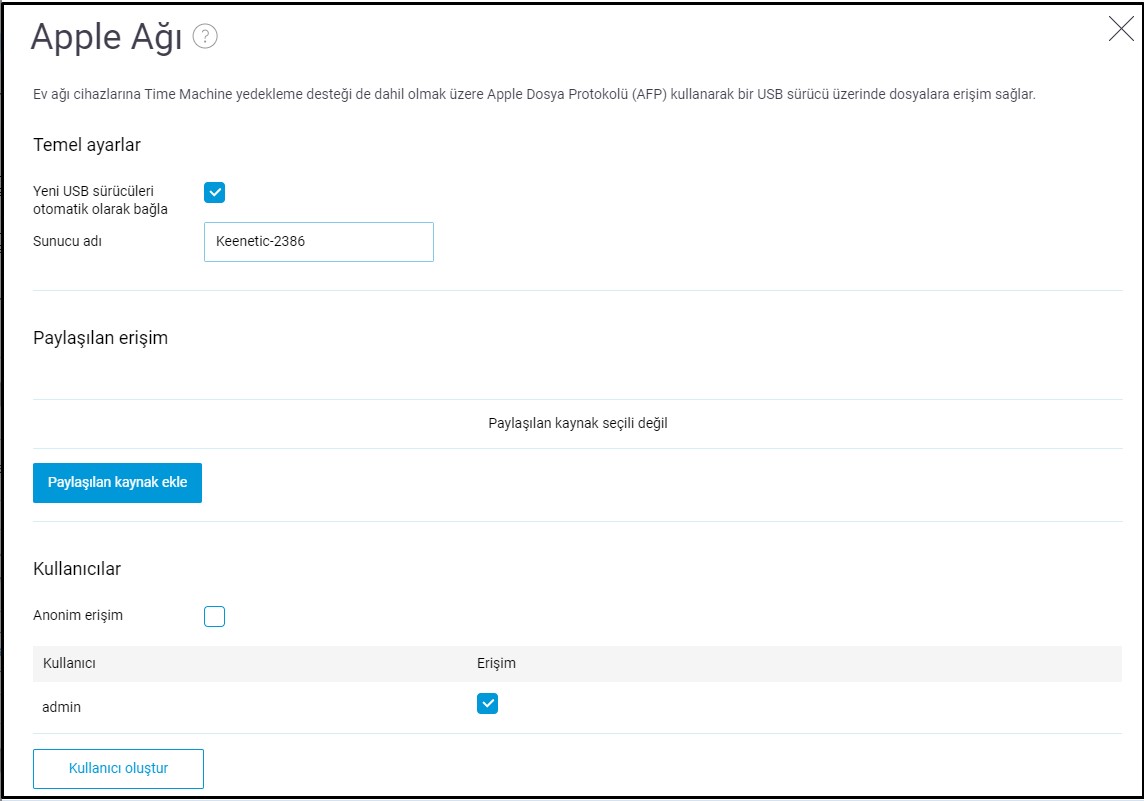Select the Temel ayarlar section heading
This screenshot has width=1144, height=801.
click(x=87, y=145)
